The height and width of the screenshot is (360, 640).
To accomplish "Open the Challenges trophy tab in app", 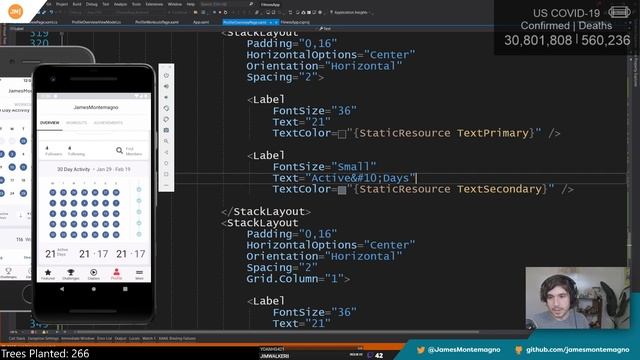I will point(71,274).
